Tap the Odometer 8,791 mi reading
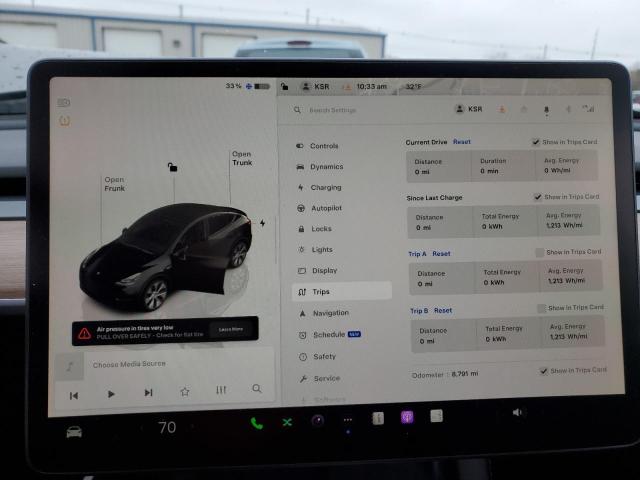 (445, 374)
